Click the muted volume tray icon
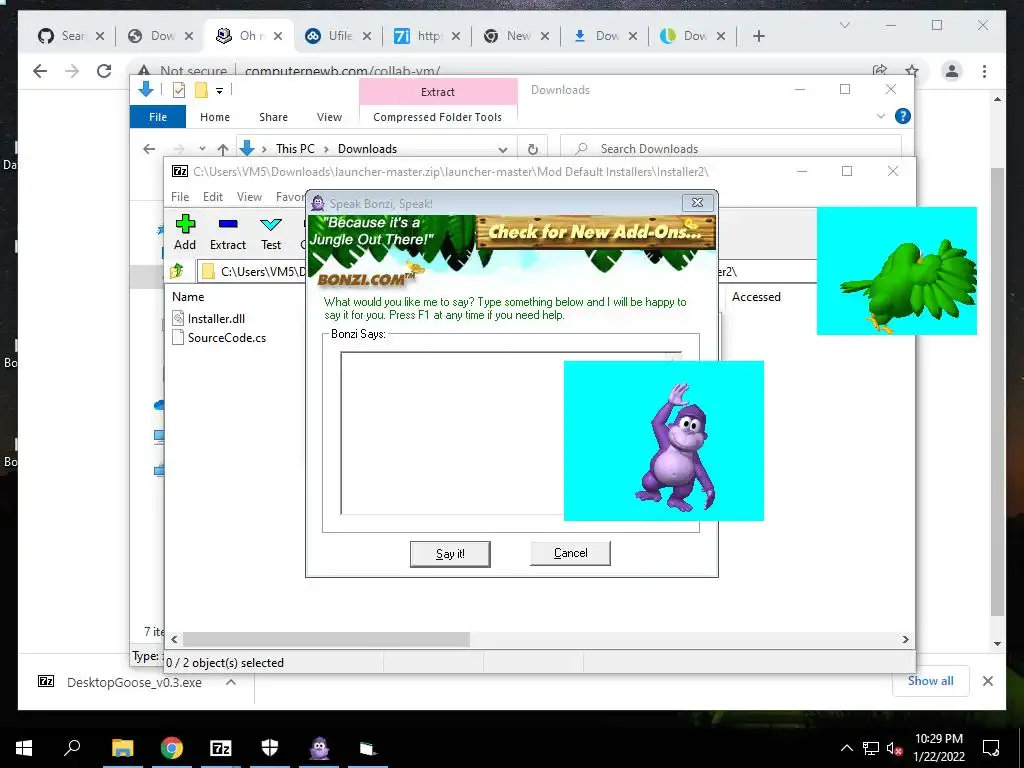This screenshot has width=1024, height=768. 894,748
